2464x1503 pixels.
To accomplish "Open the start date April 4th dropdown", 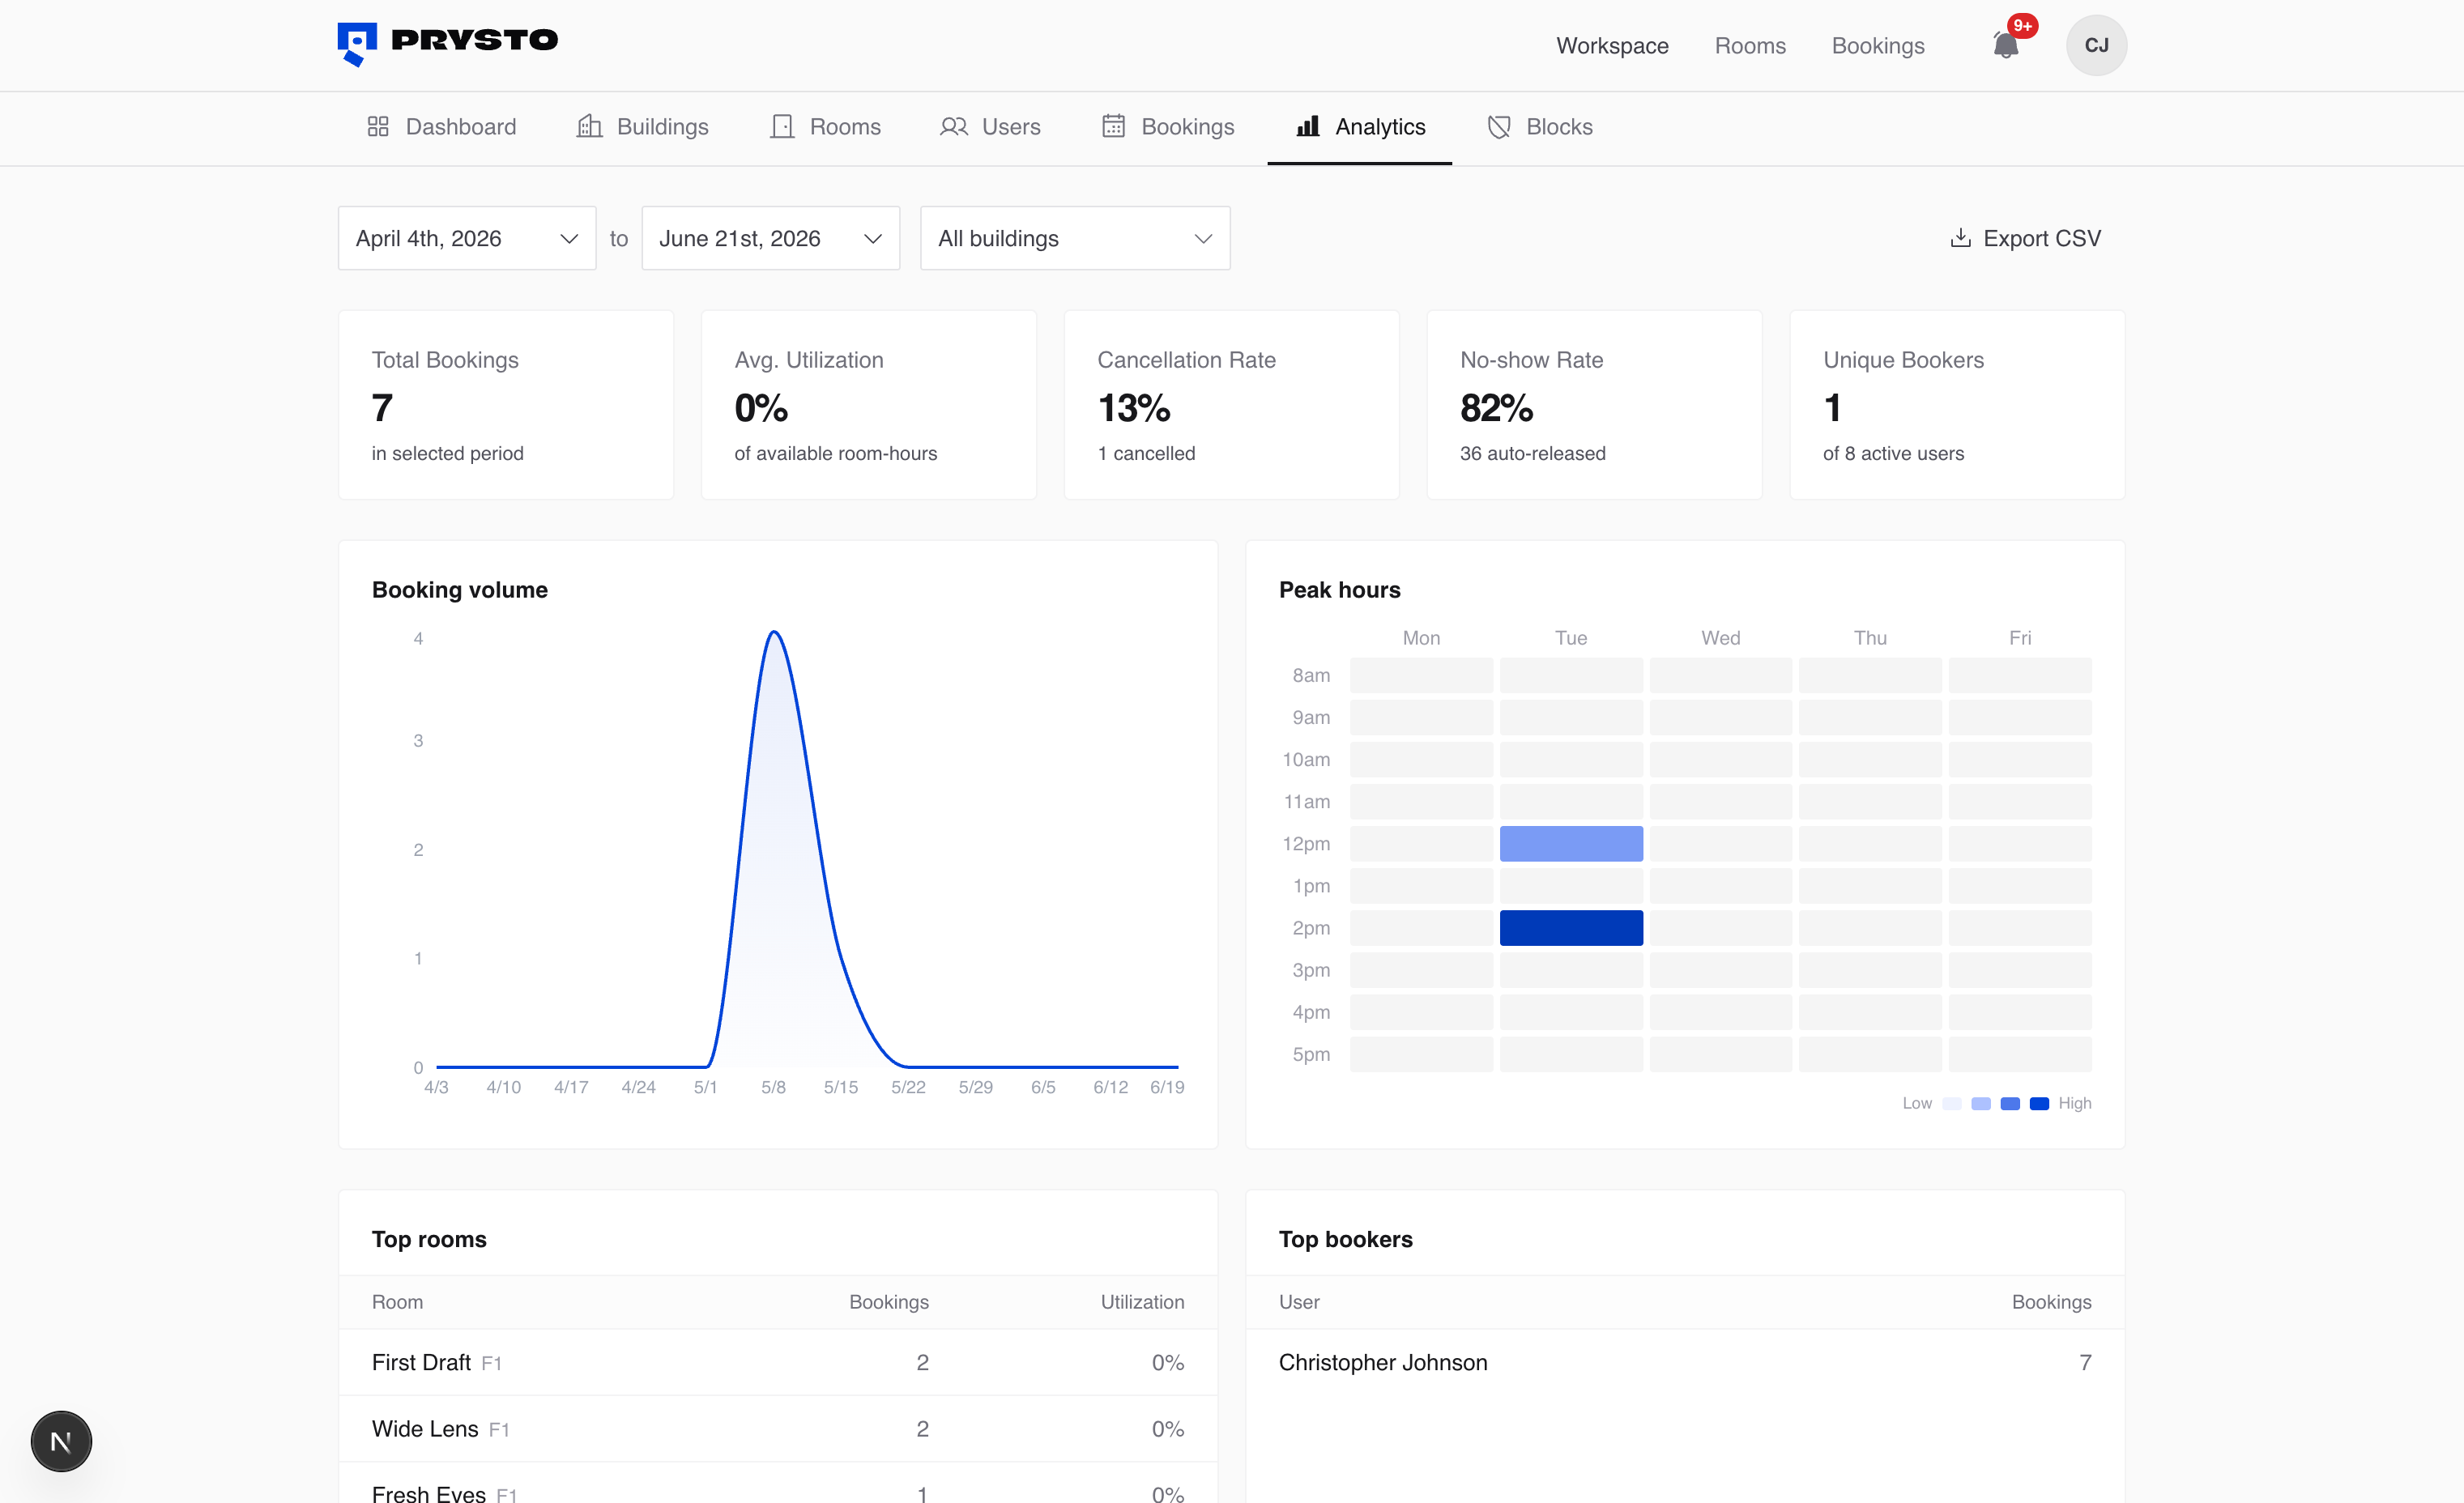I will (467, 238).
